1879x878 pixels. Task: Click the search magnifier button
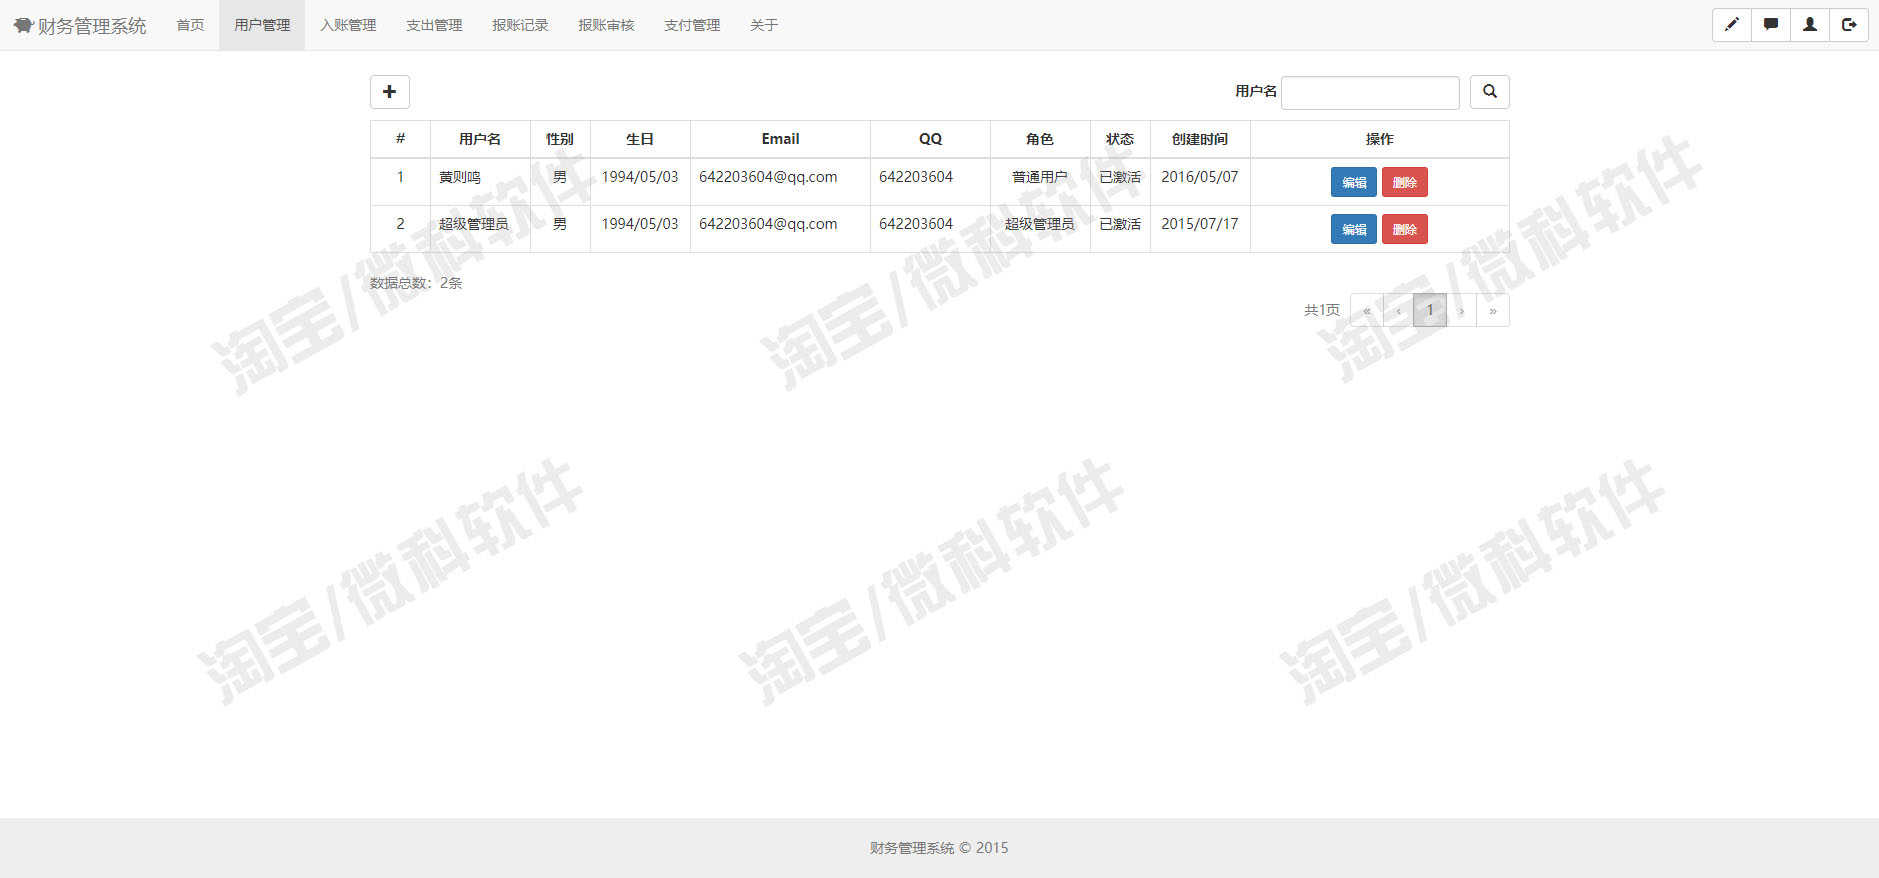tap(1490, 92)
